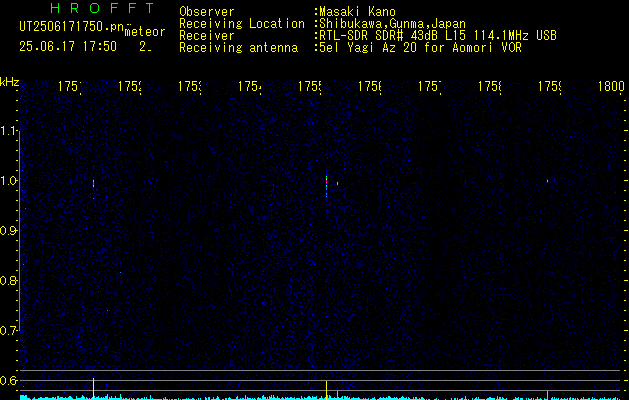The image size is (629, 400).
Task: Click the bright meteor echo just after 1751
Action: click(93, 184)
